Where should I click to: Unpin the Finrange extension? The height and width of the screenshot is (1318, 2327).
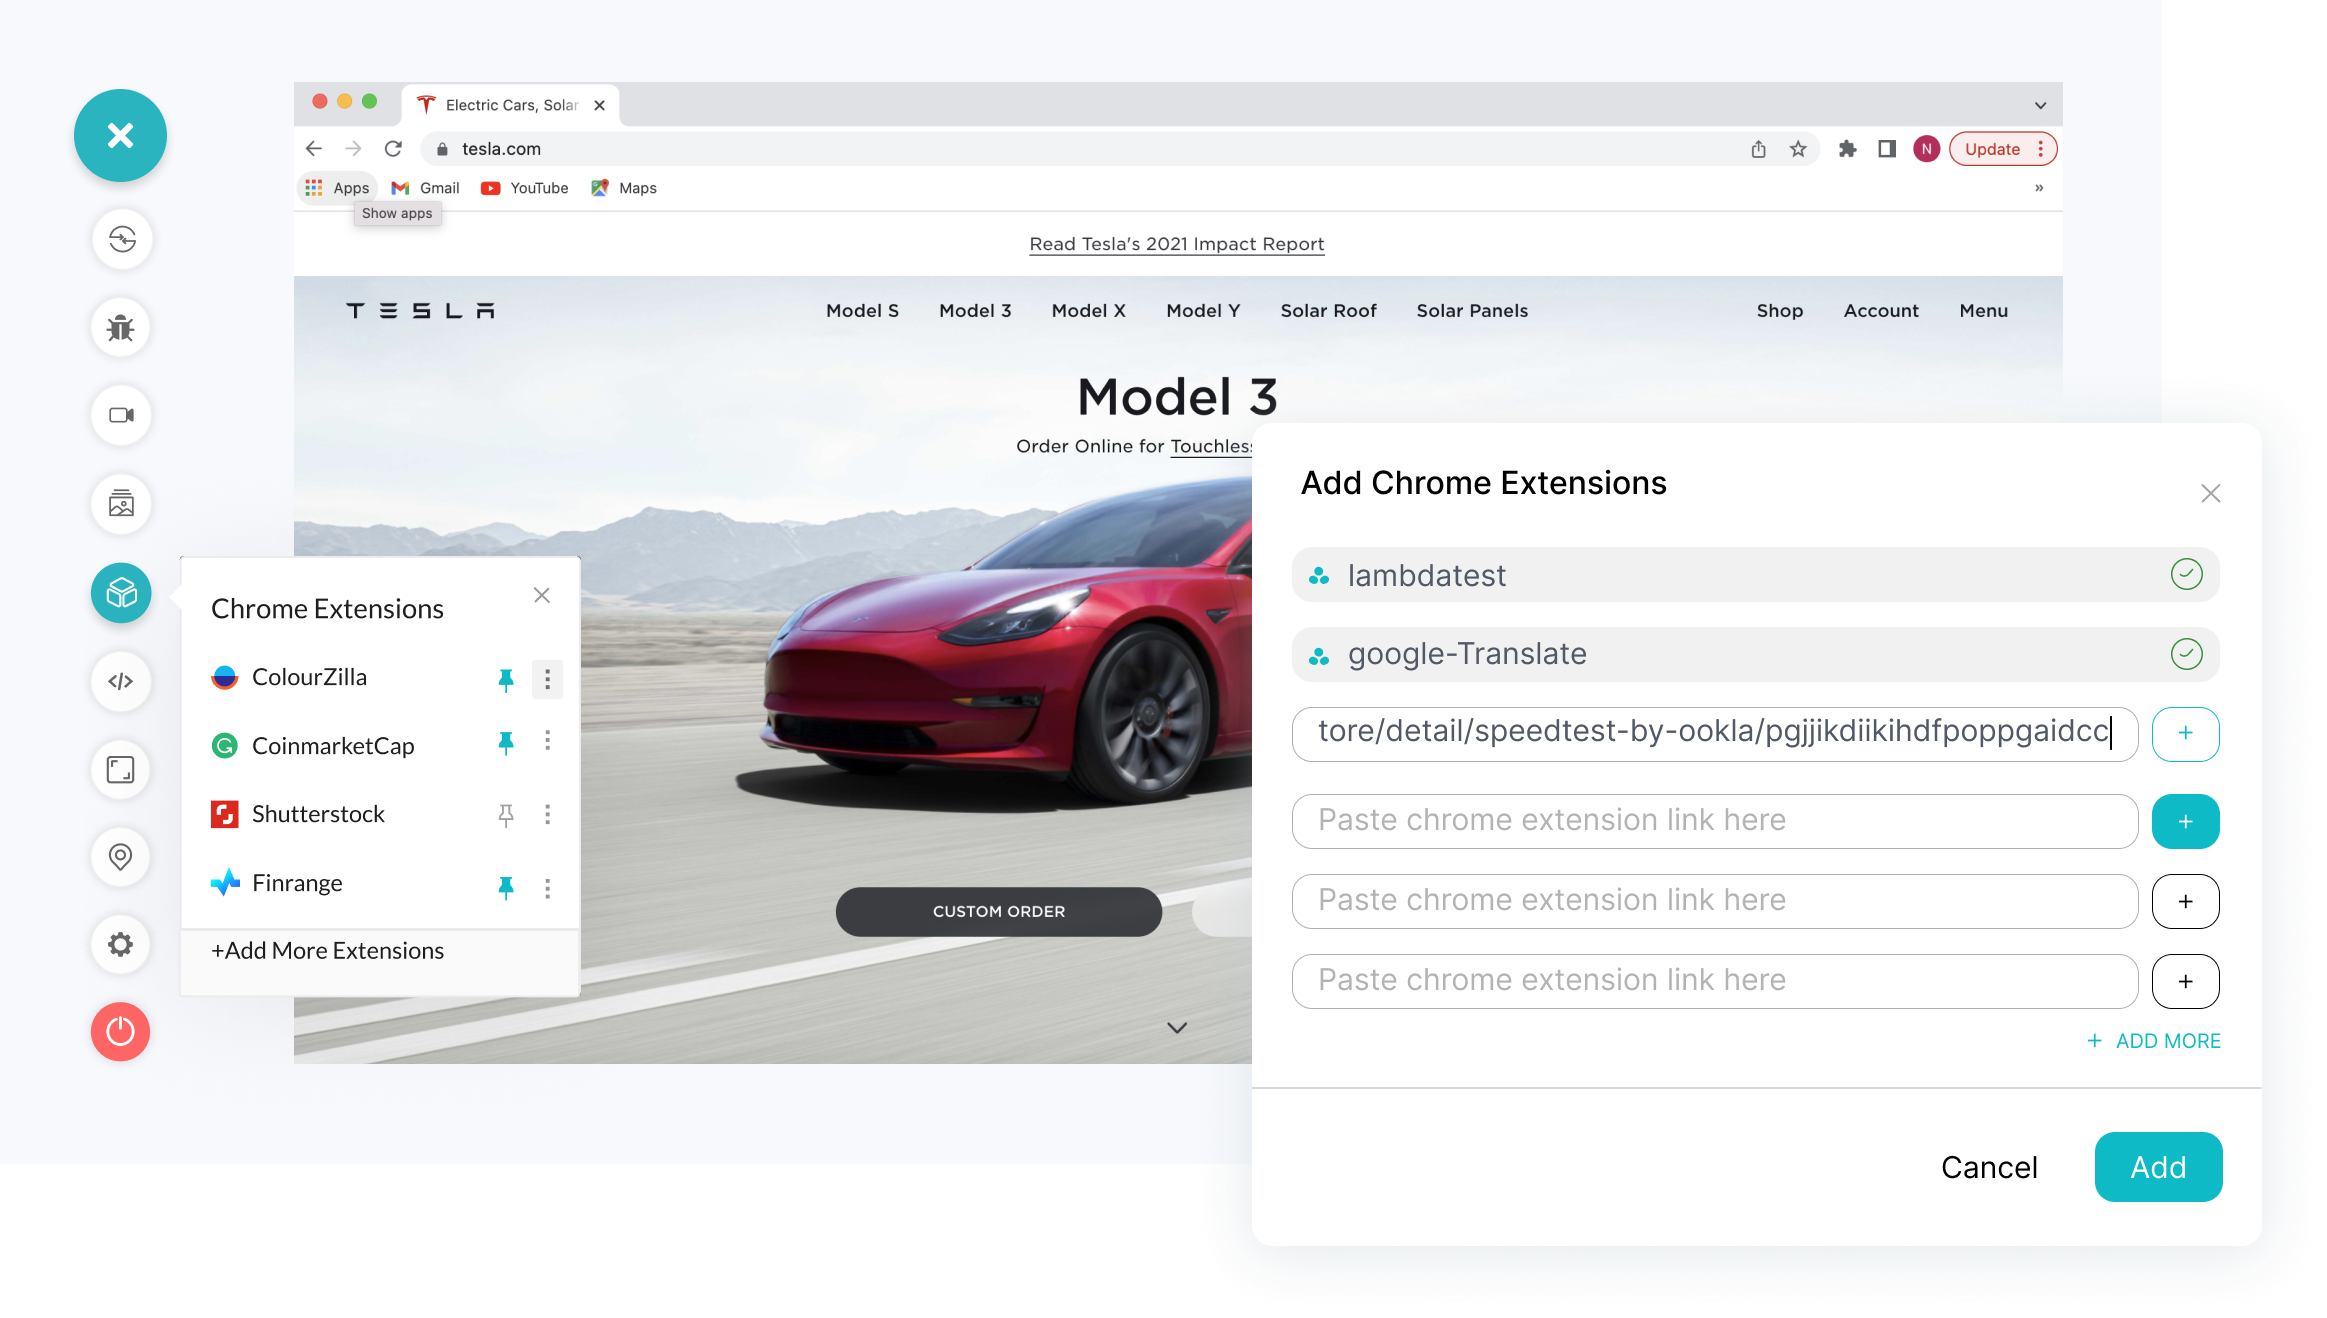click(x=506, y=887)
